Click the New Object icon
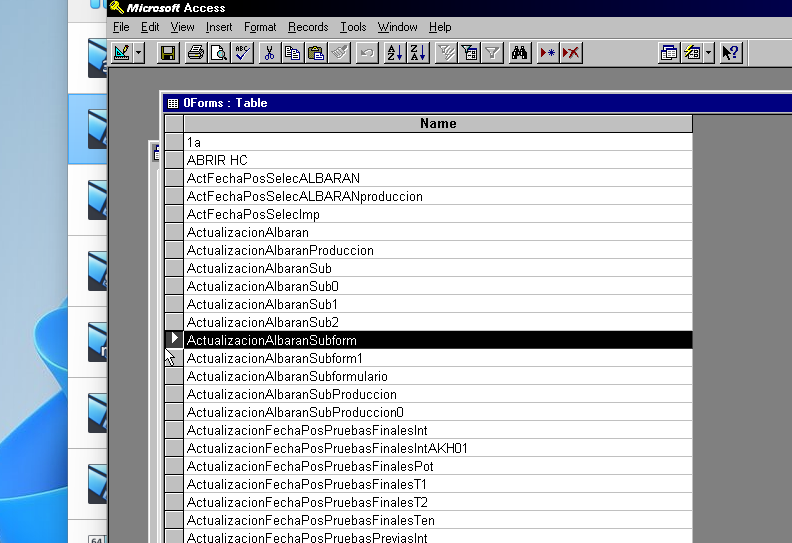 click(x=692, y=53)
